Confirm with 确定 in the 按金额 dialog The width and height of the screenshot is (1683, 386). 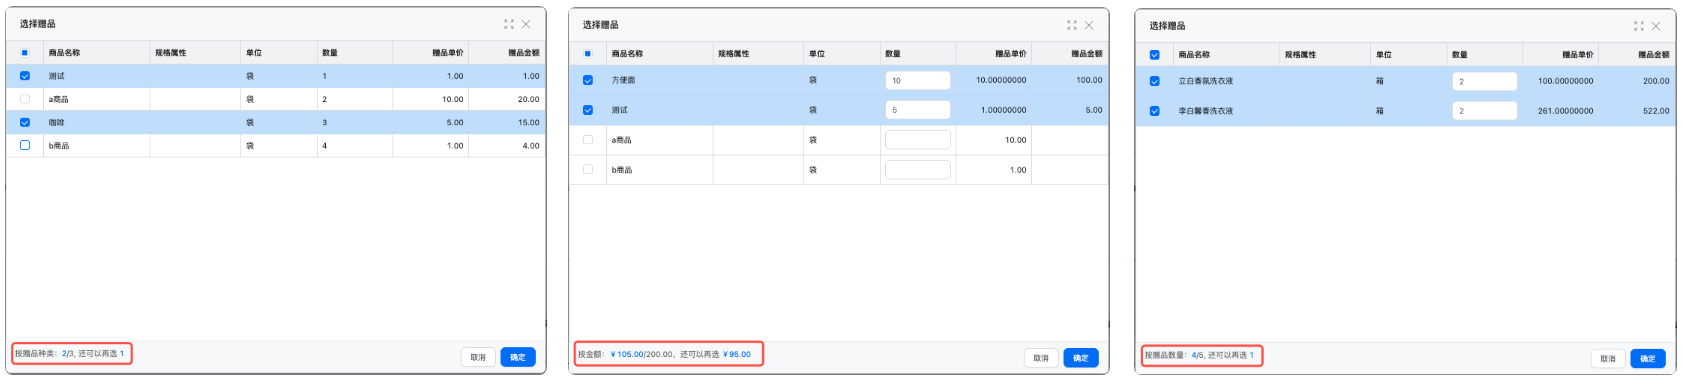click(1081, 358)
